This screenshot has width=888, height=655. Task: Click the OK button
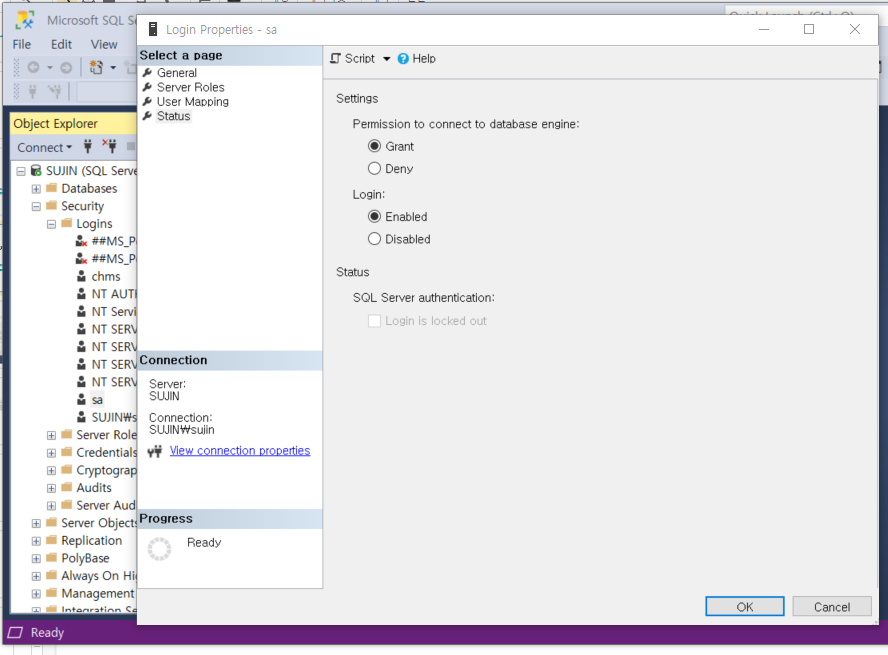[x=745, y=606]
